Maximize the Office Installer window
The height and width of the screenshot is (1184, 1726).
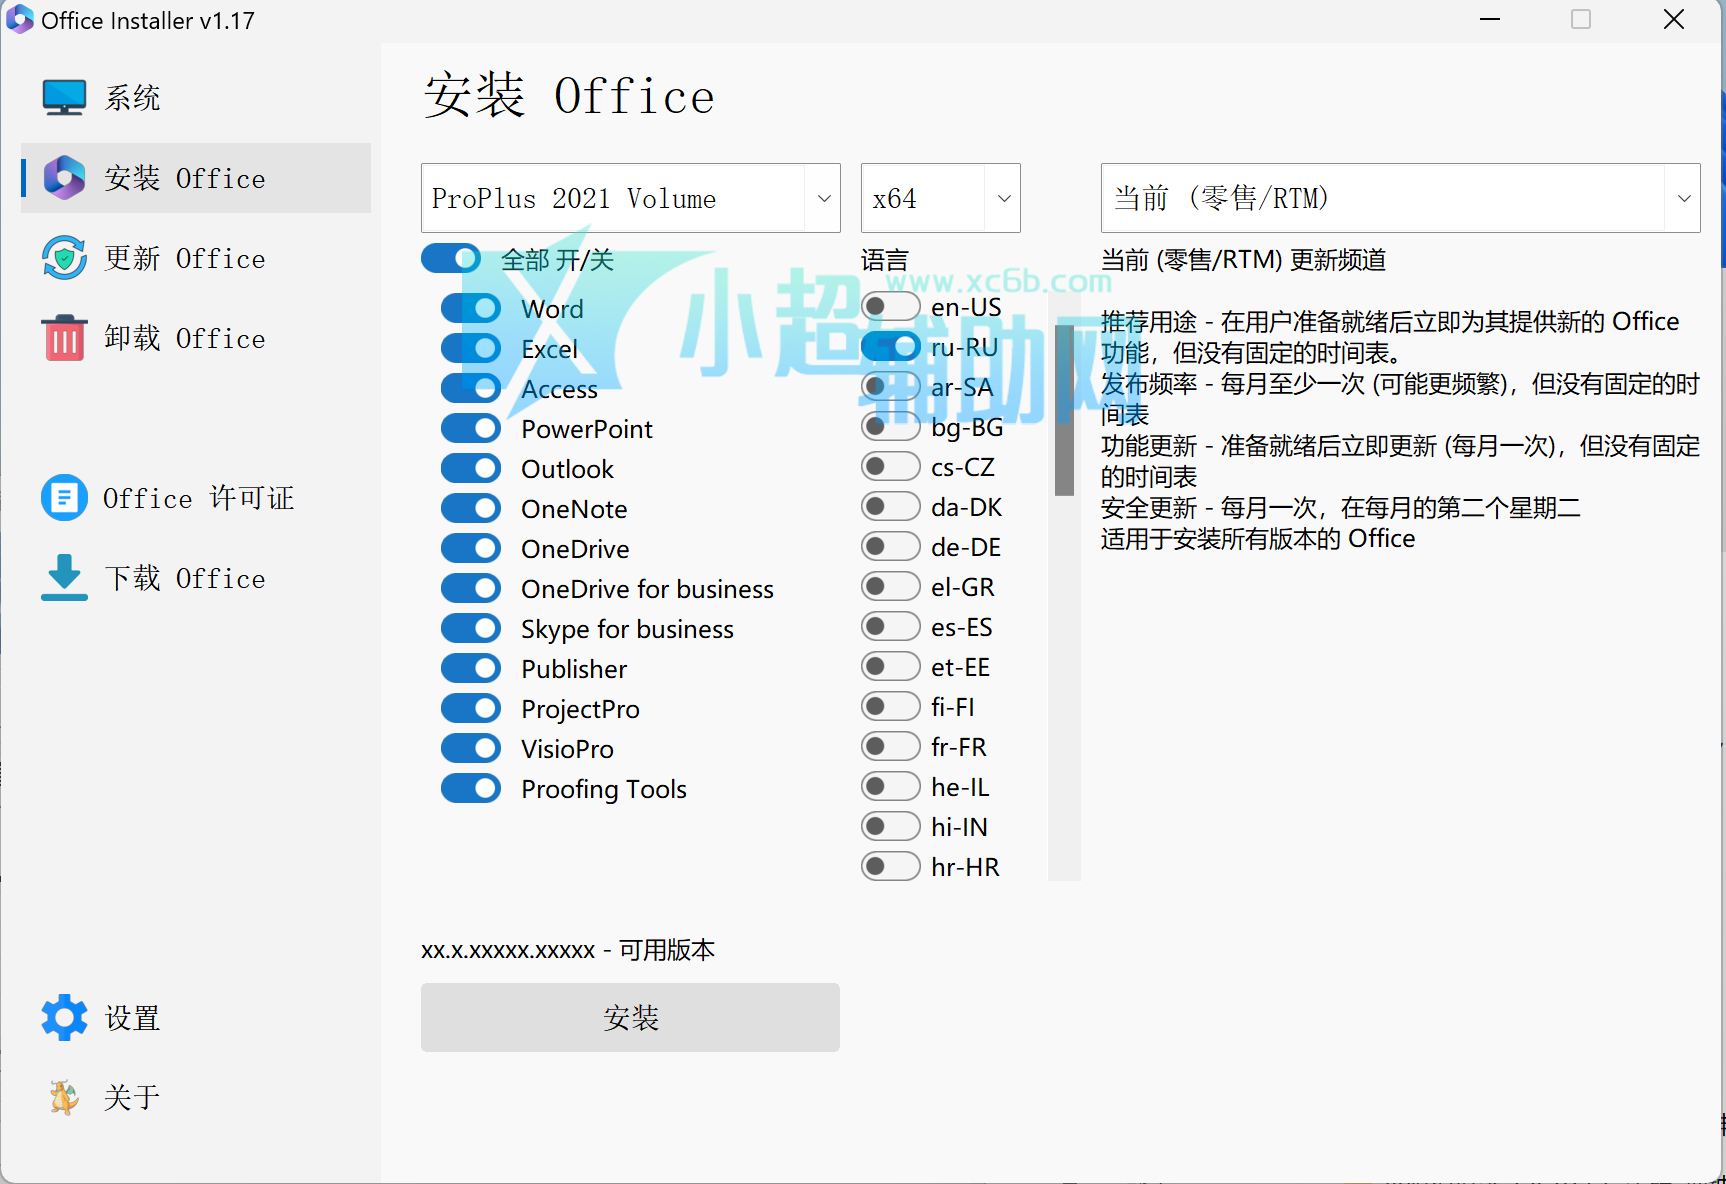[1581, 20]
